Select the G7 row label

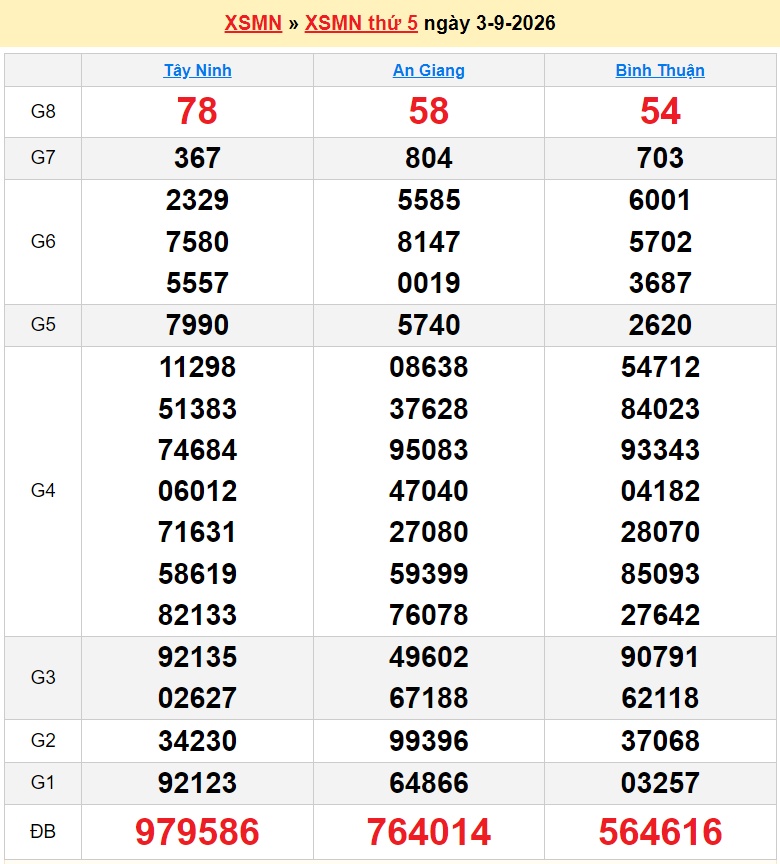[x=43, y=158]
